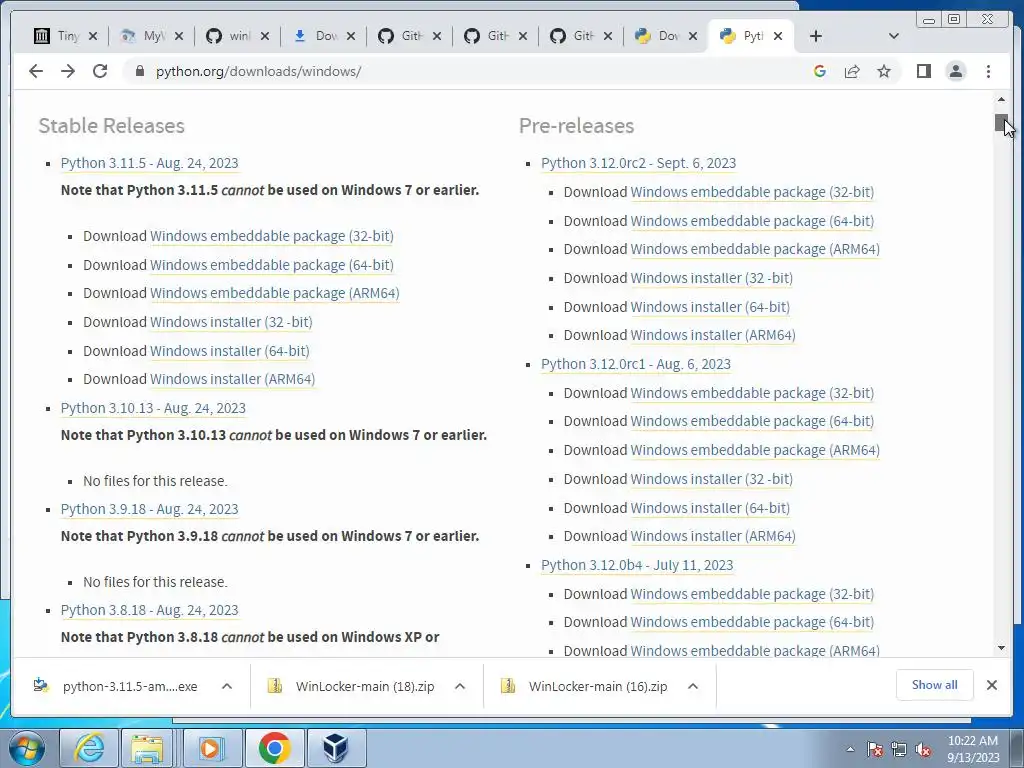Open a new tab
1024x768 pixels.
tap(816, 36)
